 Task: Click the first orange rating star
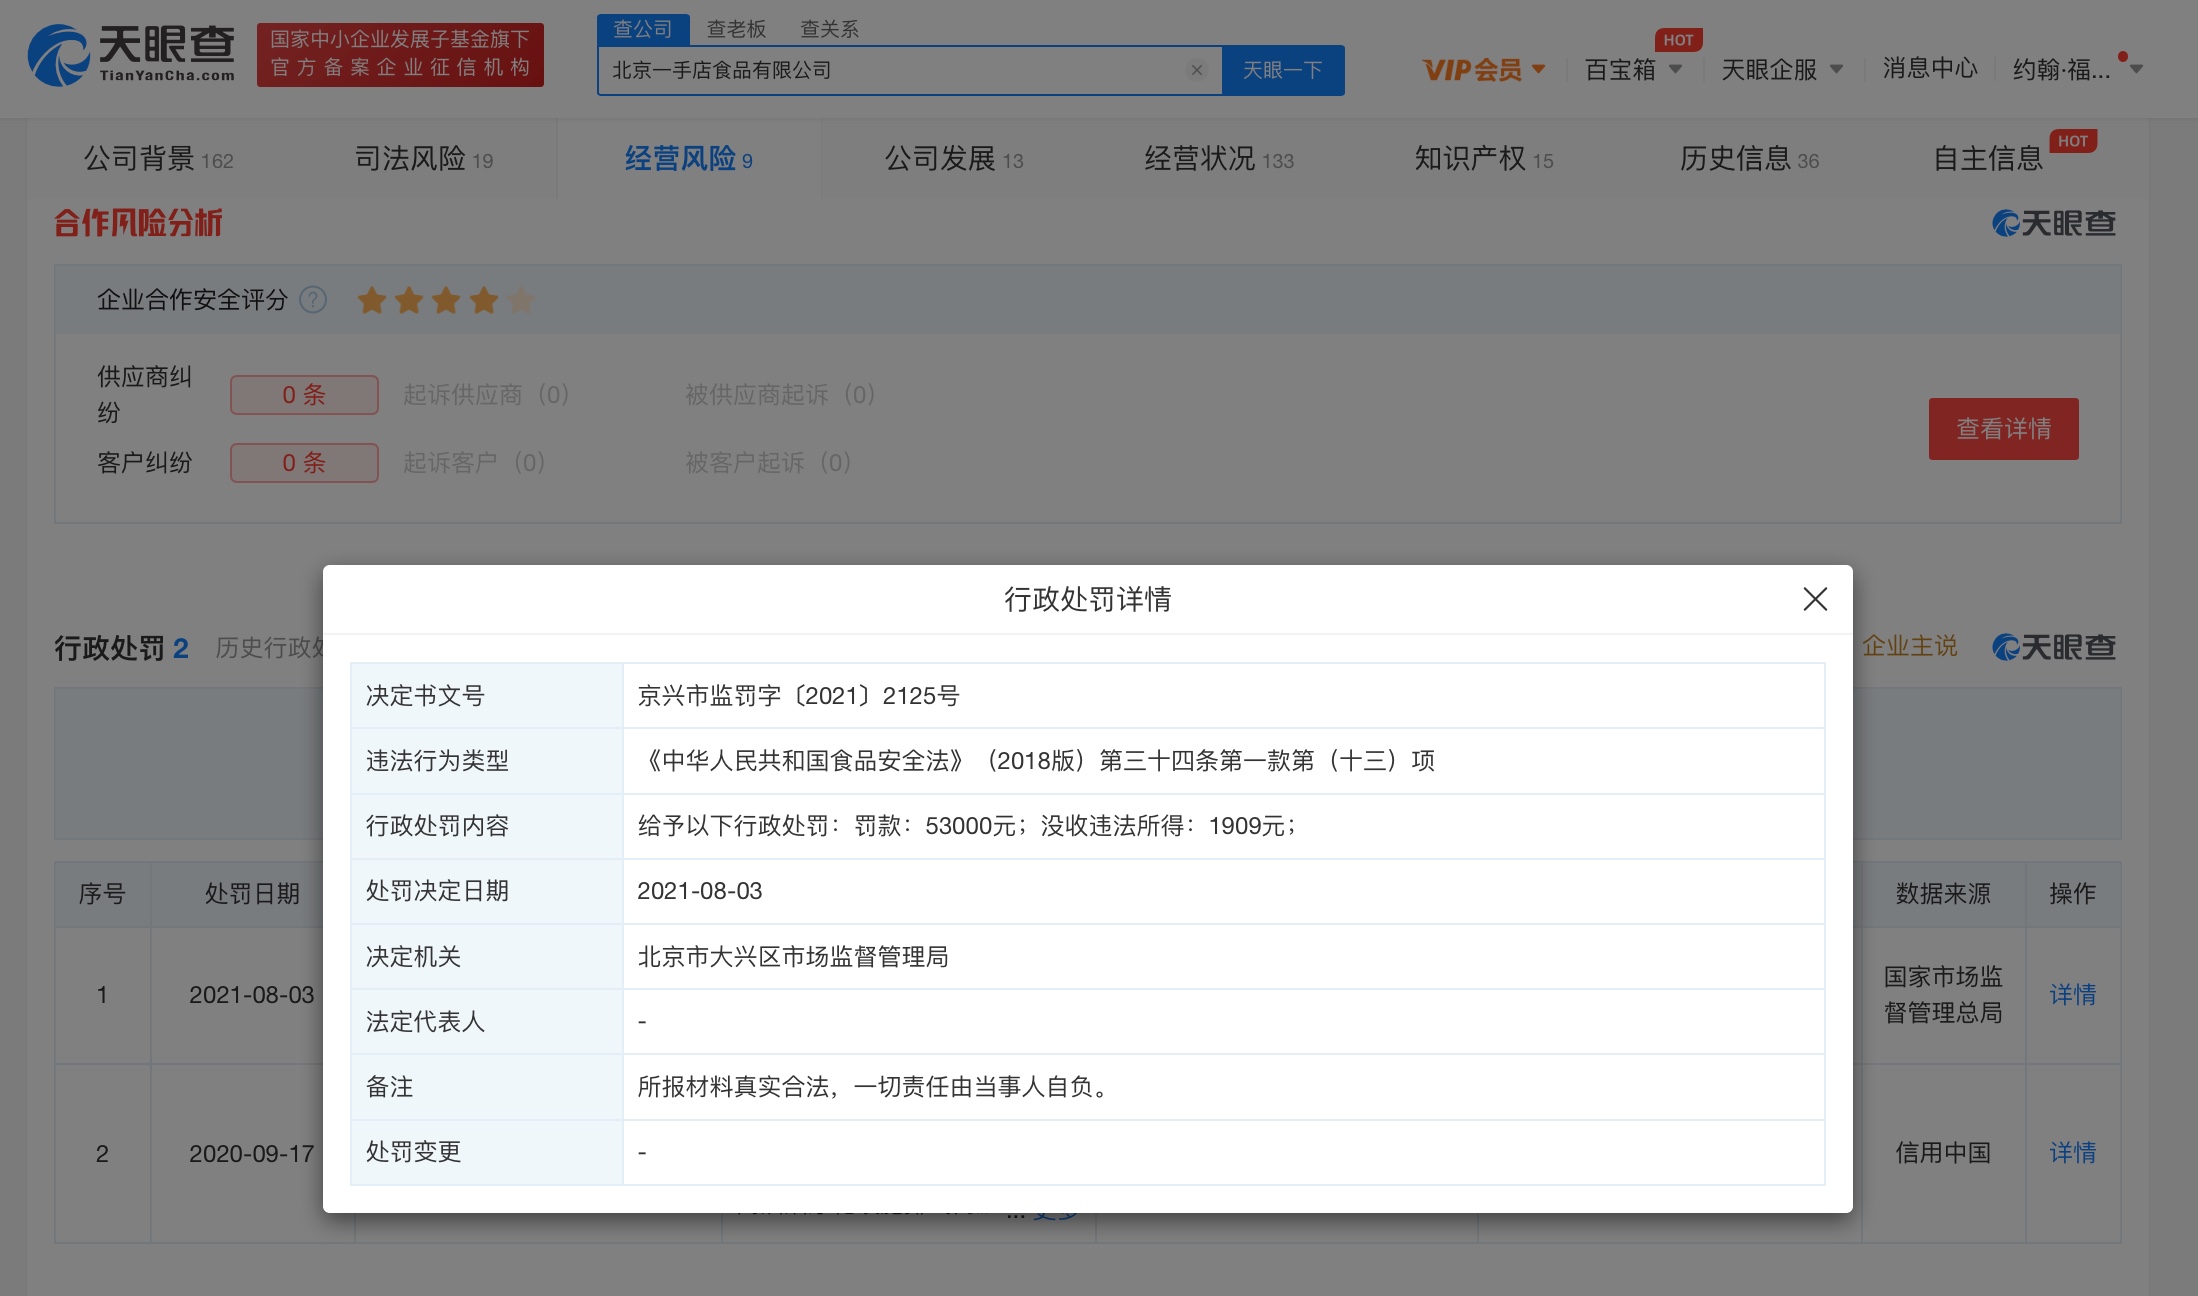point(372,300)
